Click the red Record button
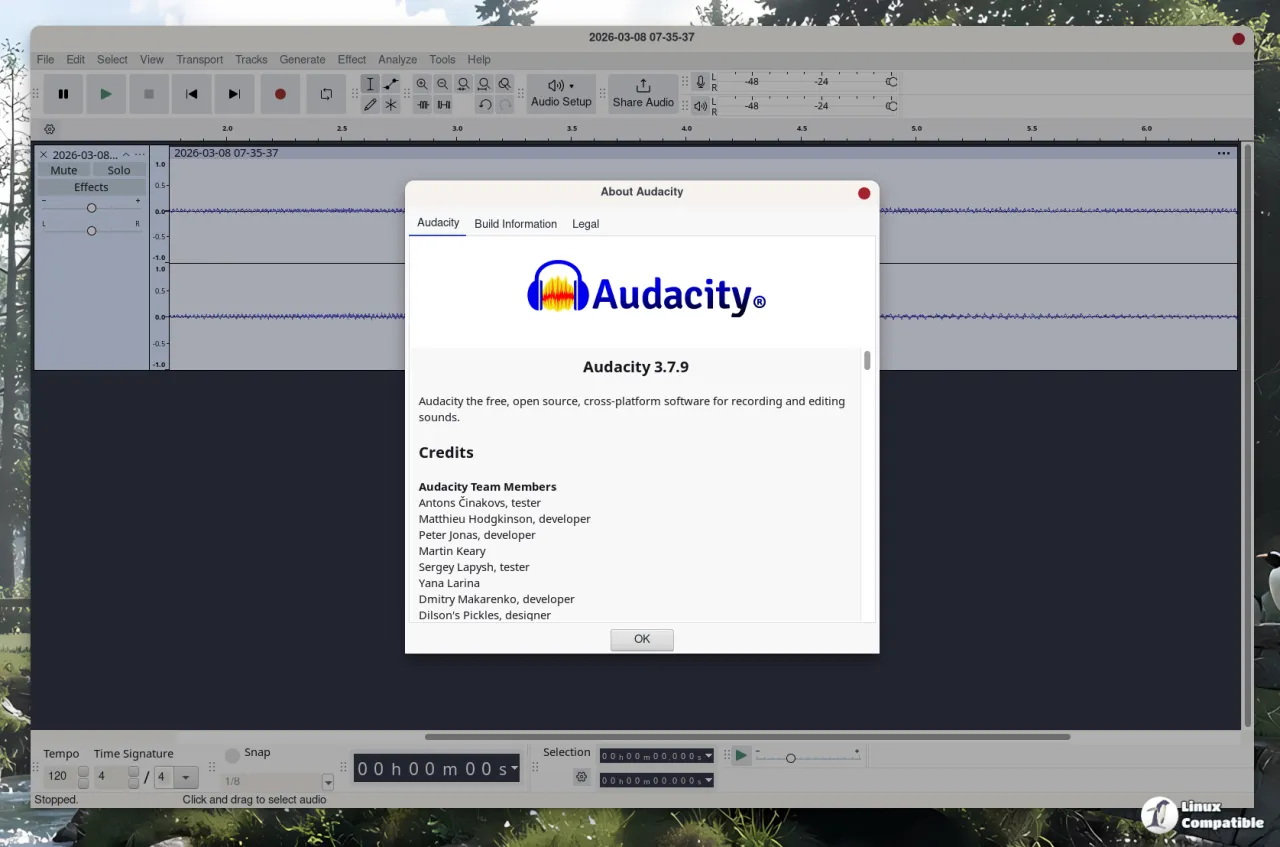Screen dimensions: 1280x847 280,94
